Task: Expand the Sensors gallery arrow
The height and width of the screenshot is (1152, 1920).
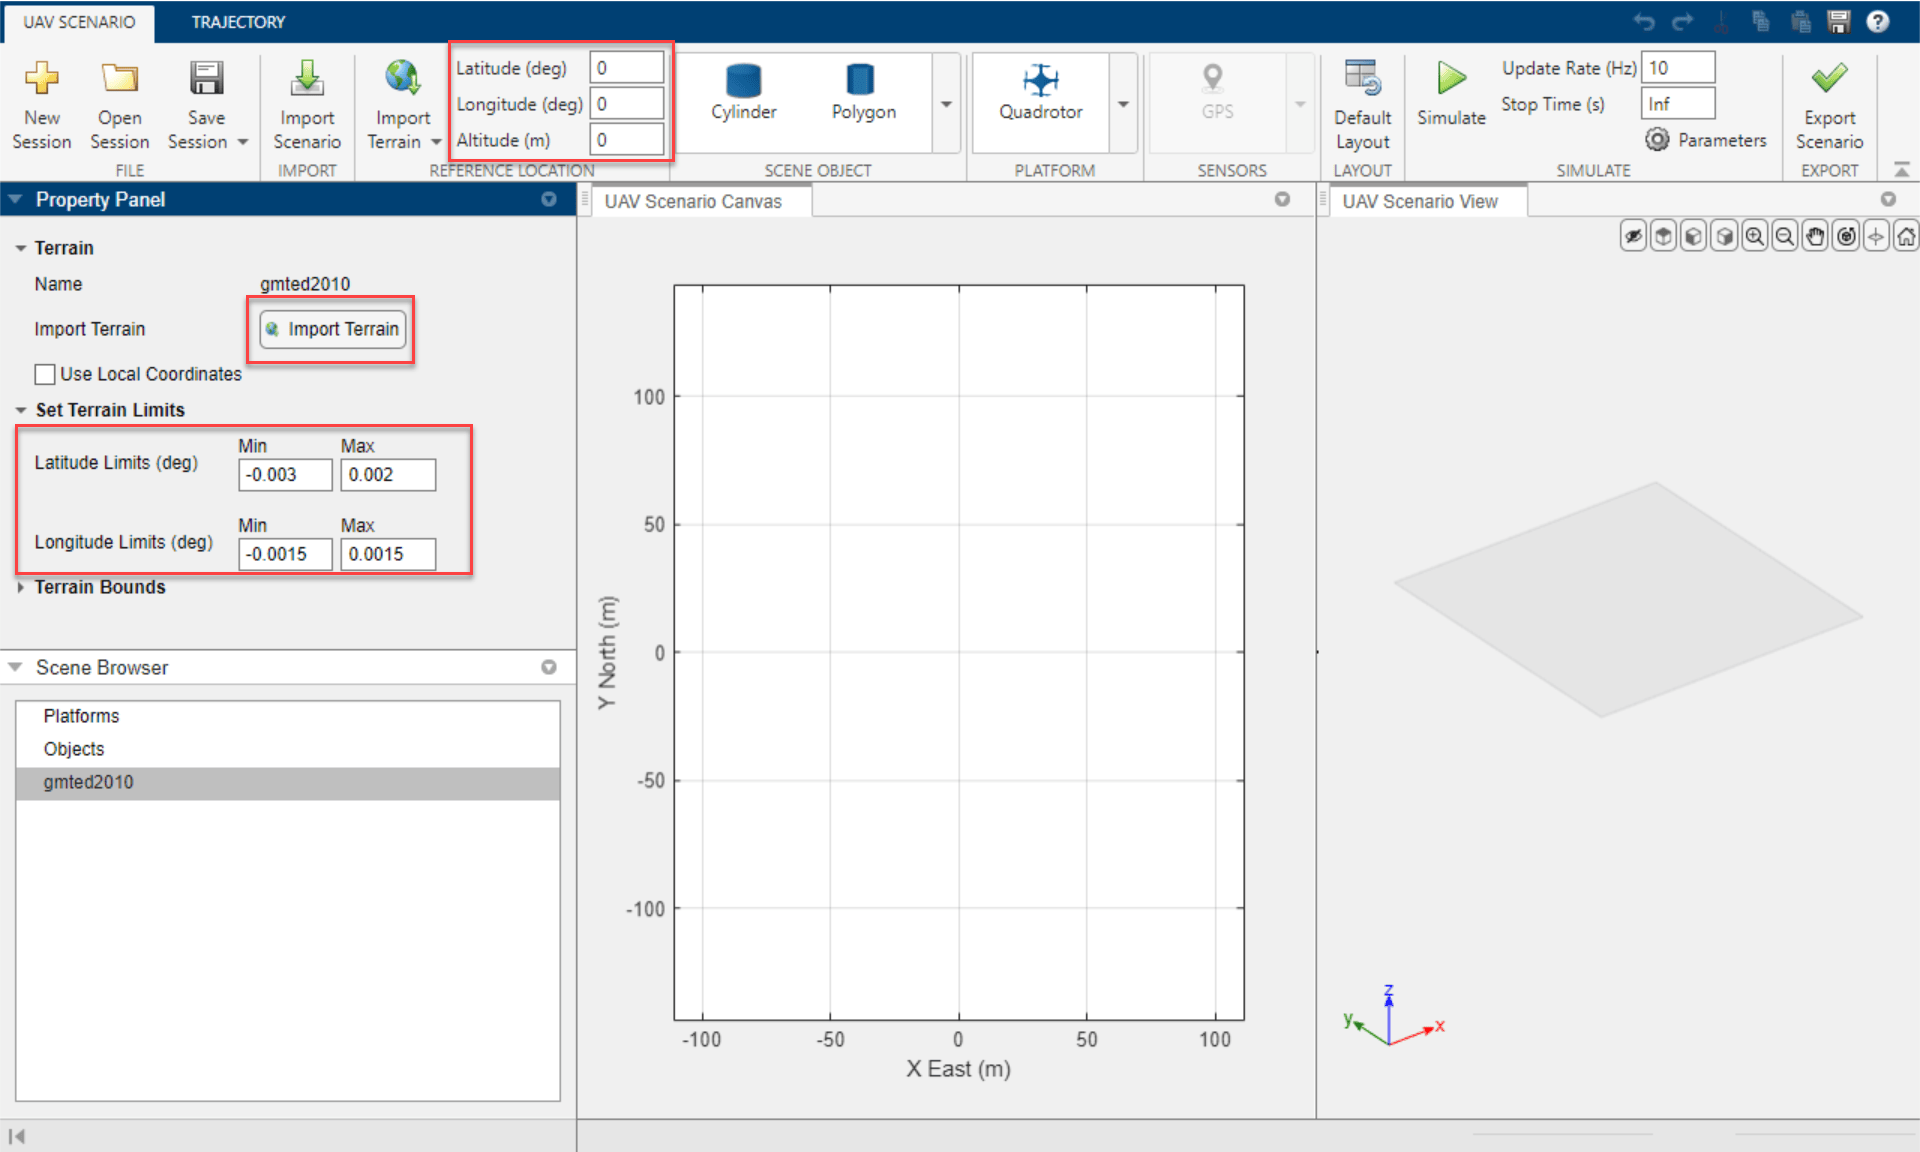Action: pos(1300,104)
